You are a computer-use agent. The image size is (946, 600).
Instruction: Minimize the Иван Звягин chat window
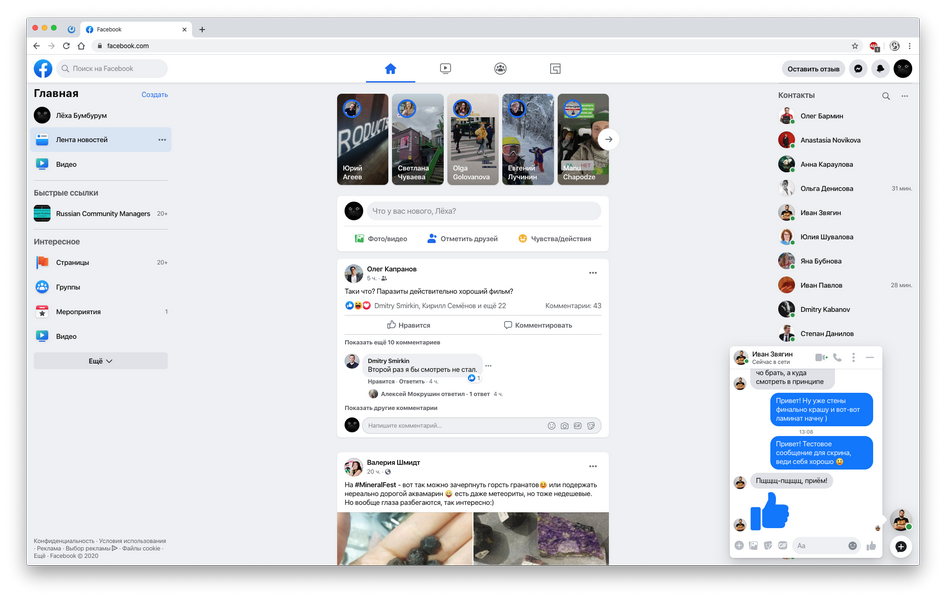869,358
